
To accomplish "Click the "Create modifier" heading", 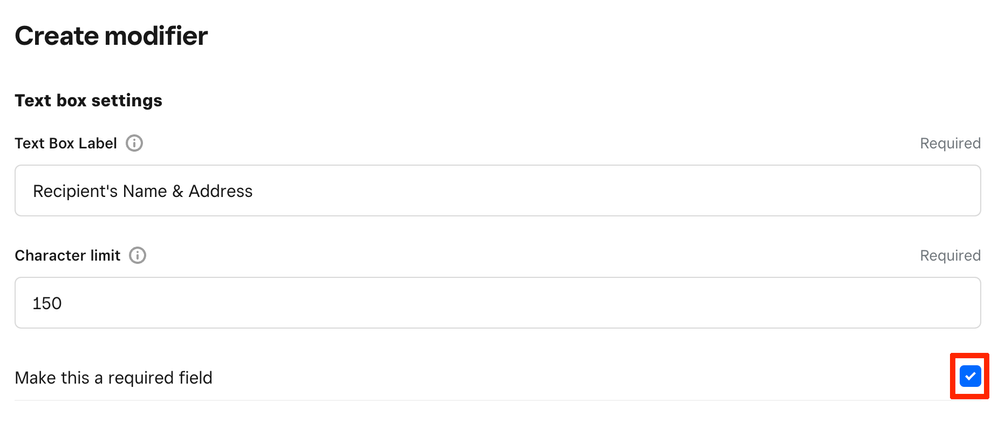I will (x=111, y=37).
